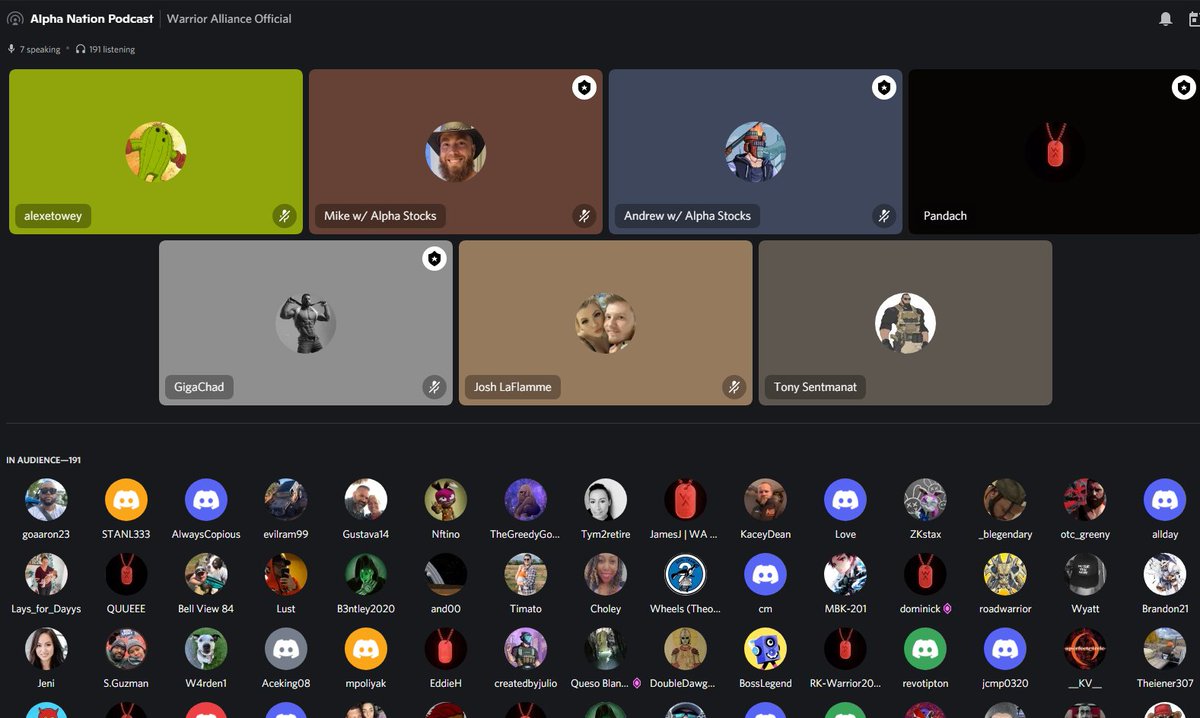Click the mute icon on GigaChad's tile
The width and height of the screenshot is (1200, 718).
pyautogui.click(x=435, y=386)
